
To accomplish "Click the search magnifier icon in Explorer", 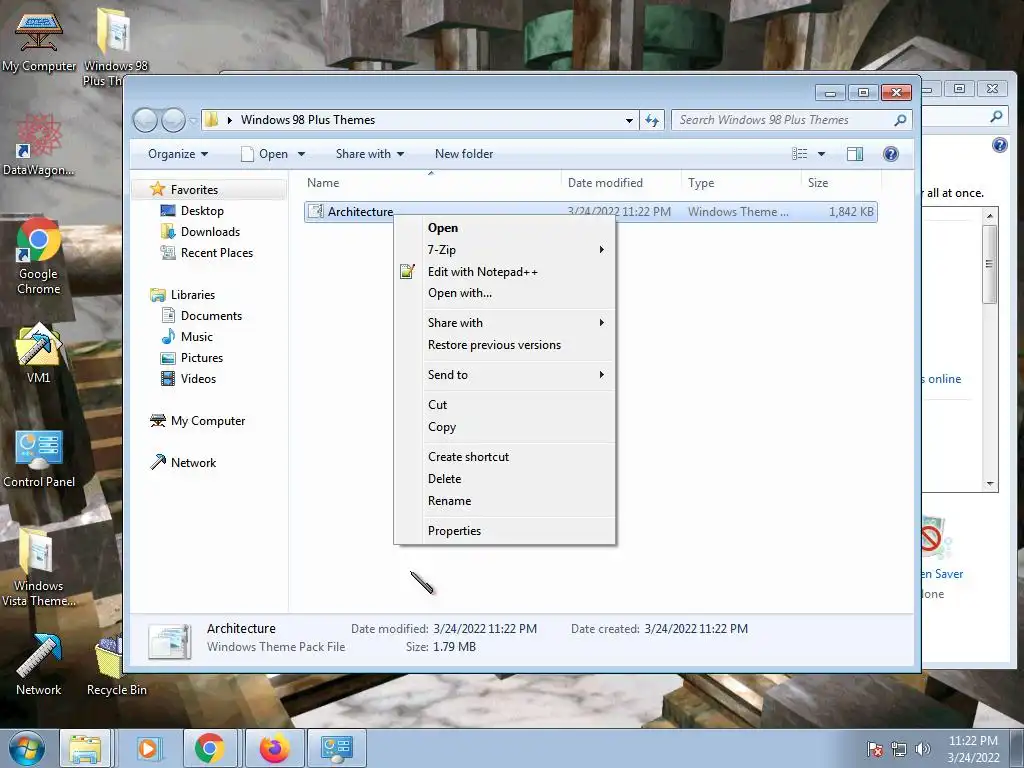I will [900, 120].
